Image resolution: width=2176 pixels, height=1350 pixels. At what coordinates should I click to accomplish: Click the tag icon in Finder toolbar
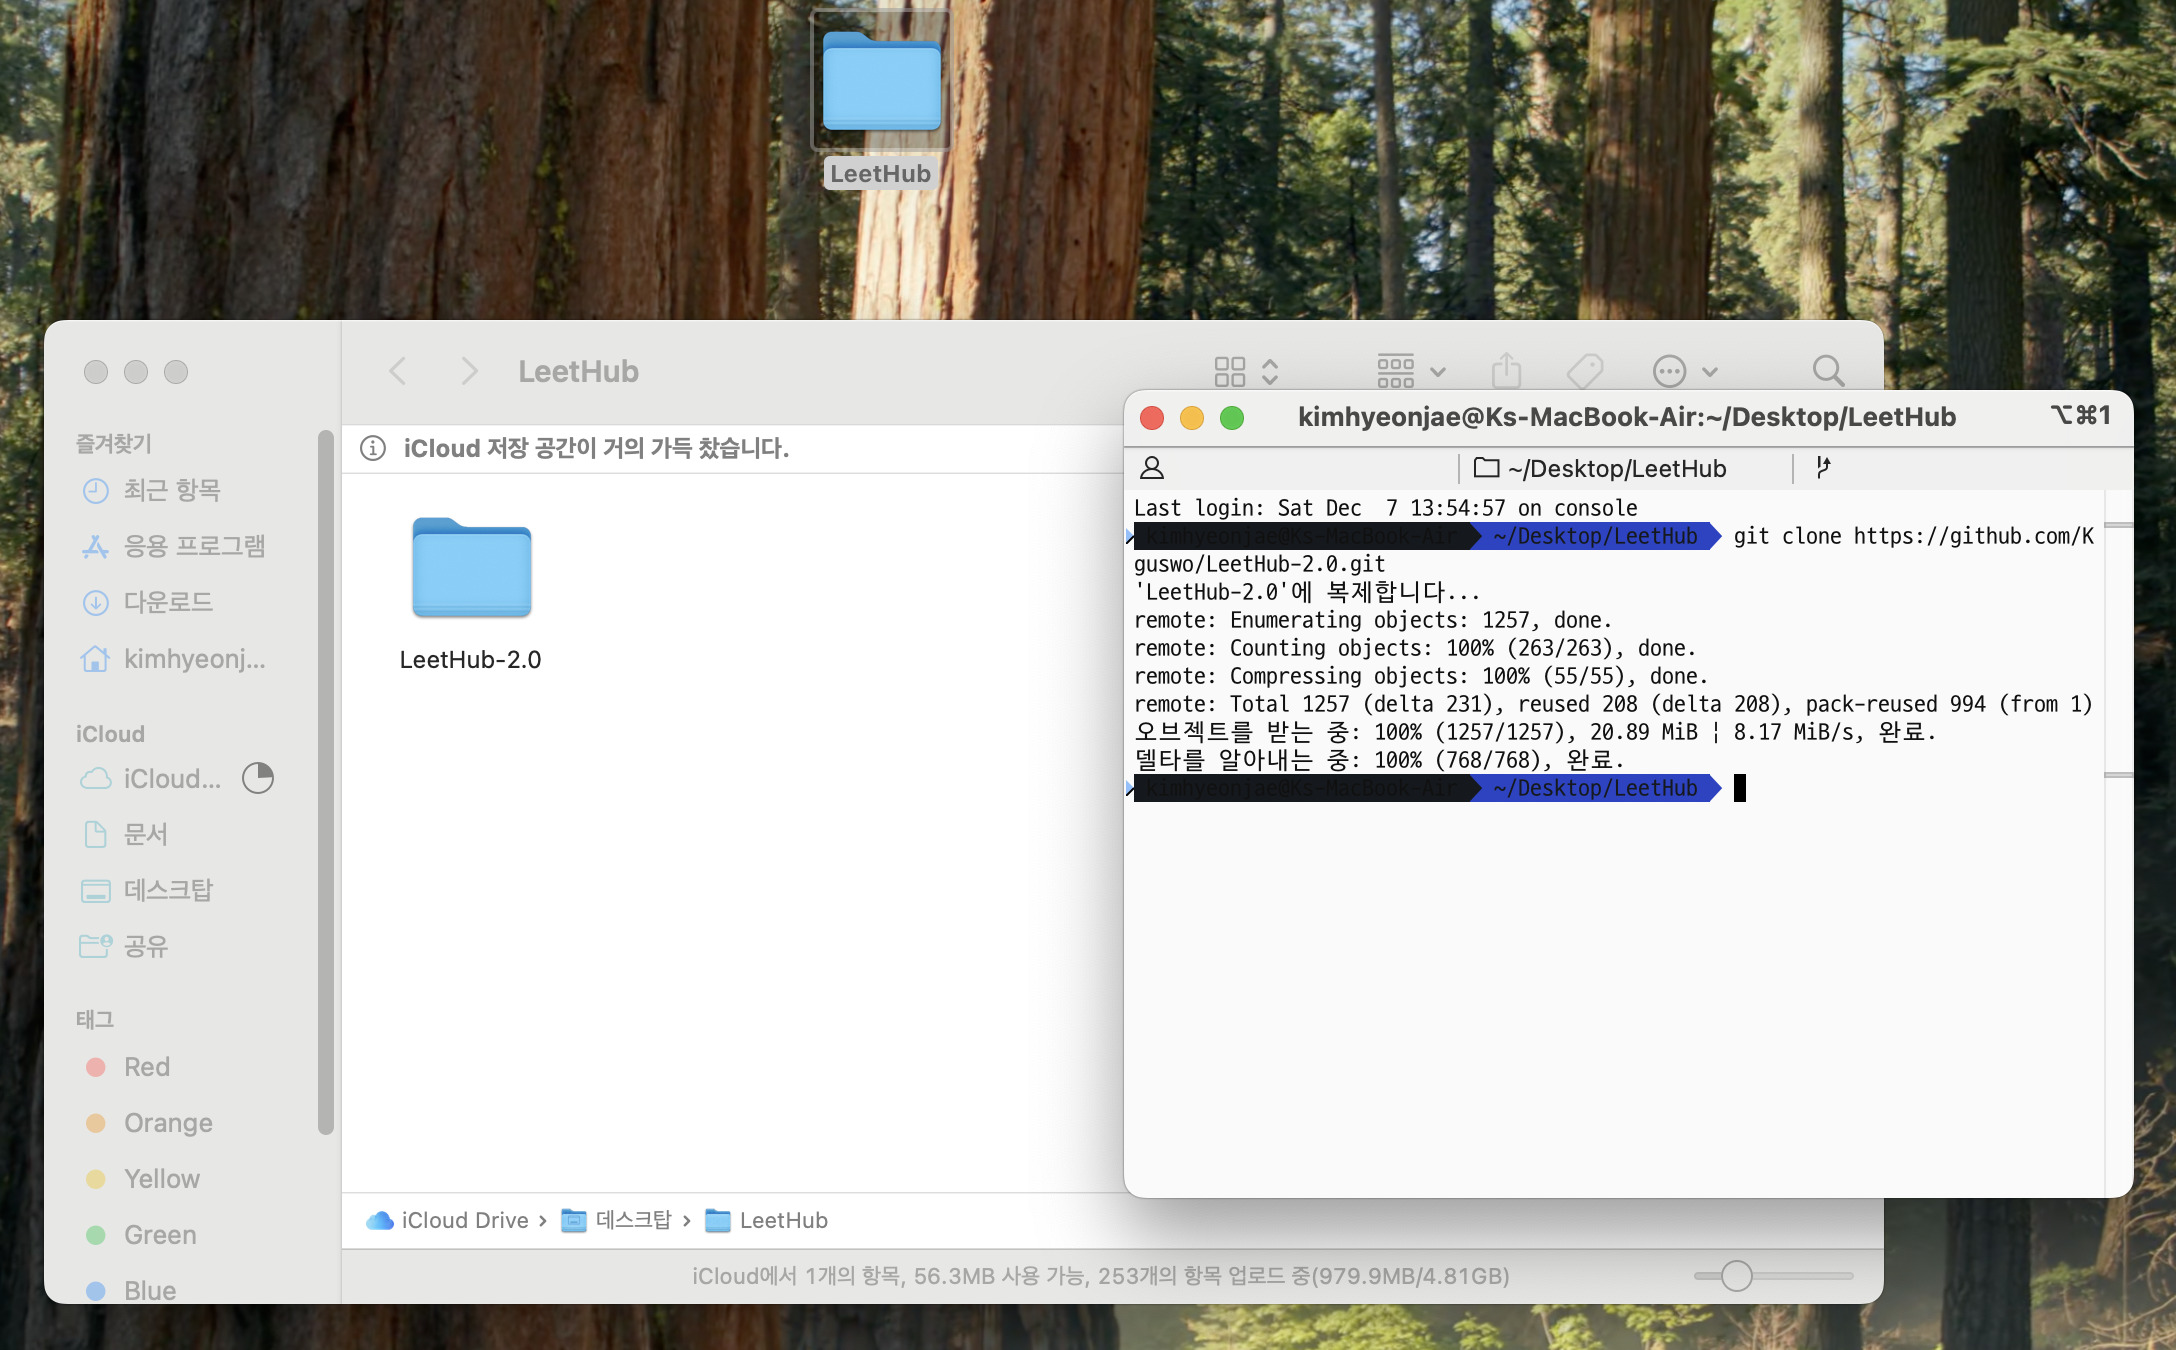(x=1585, y=371)
